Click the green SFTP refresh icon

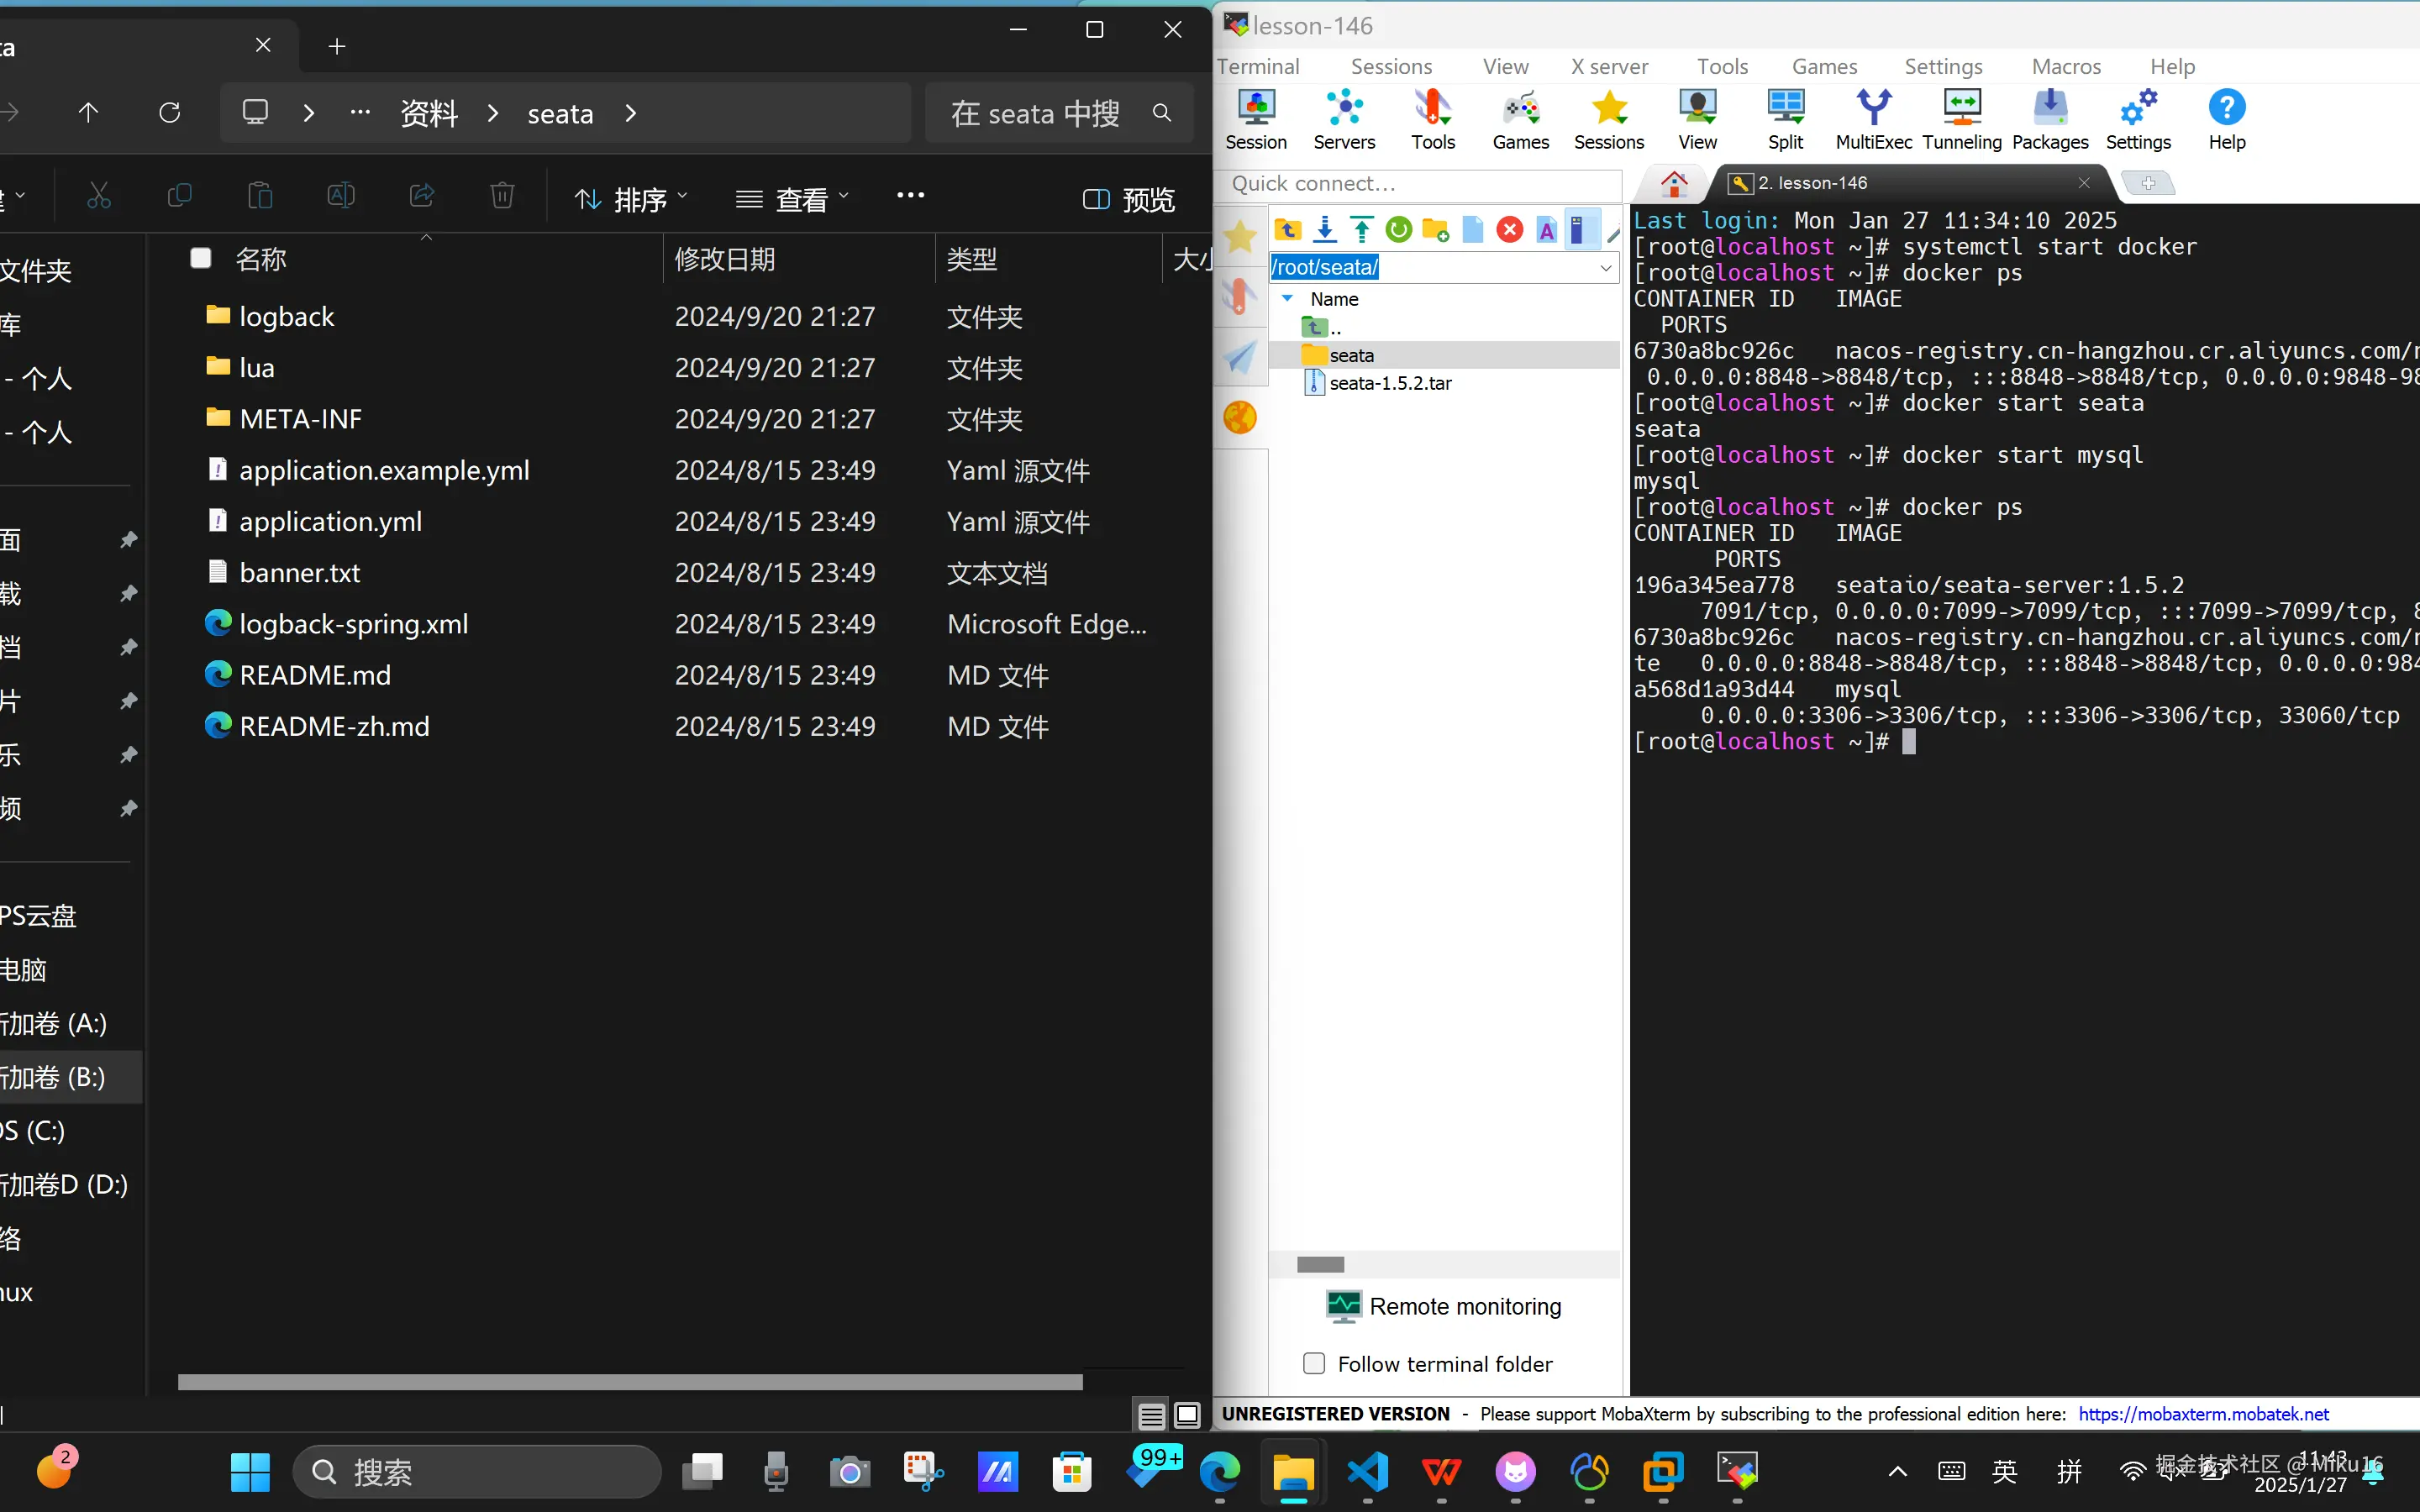click(1398, 230)
